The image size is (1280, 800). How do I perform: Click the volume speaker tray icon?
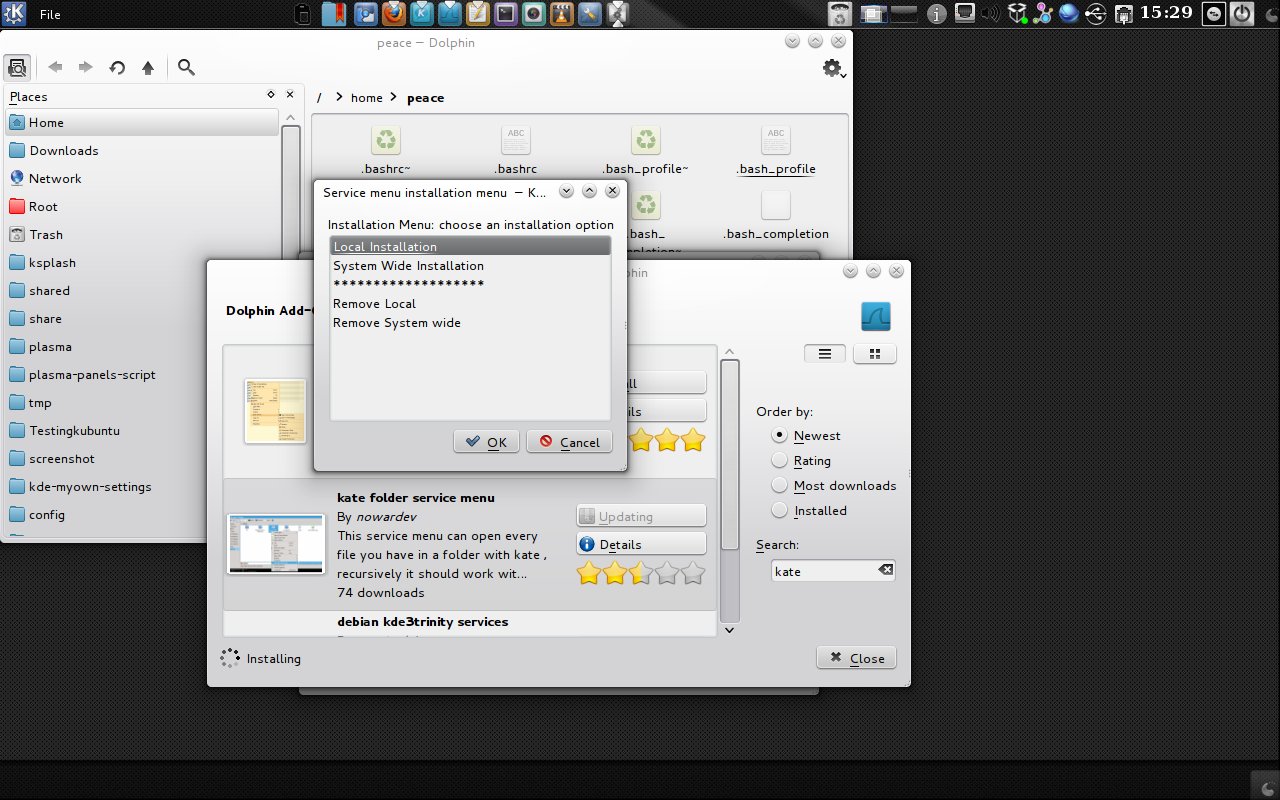991,14
